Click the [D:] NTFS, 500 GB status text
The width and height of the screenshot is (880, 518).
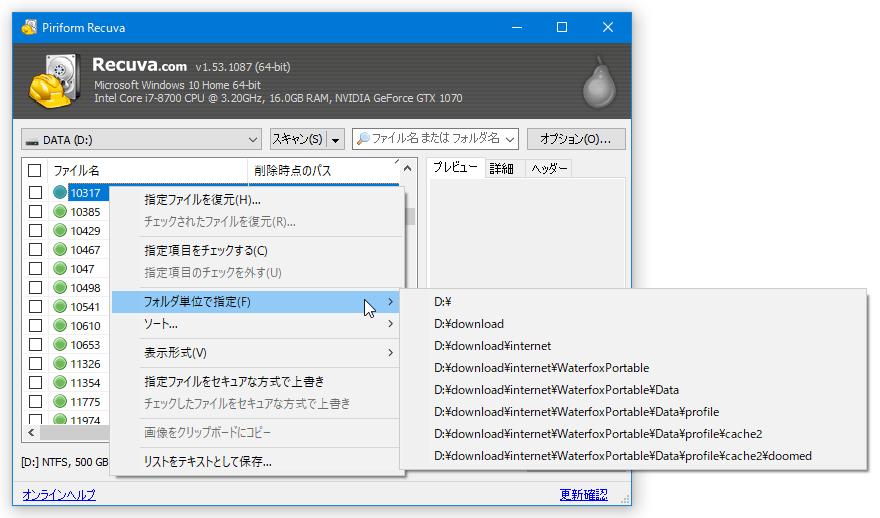[65, 462]
